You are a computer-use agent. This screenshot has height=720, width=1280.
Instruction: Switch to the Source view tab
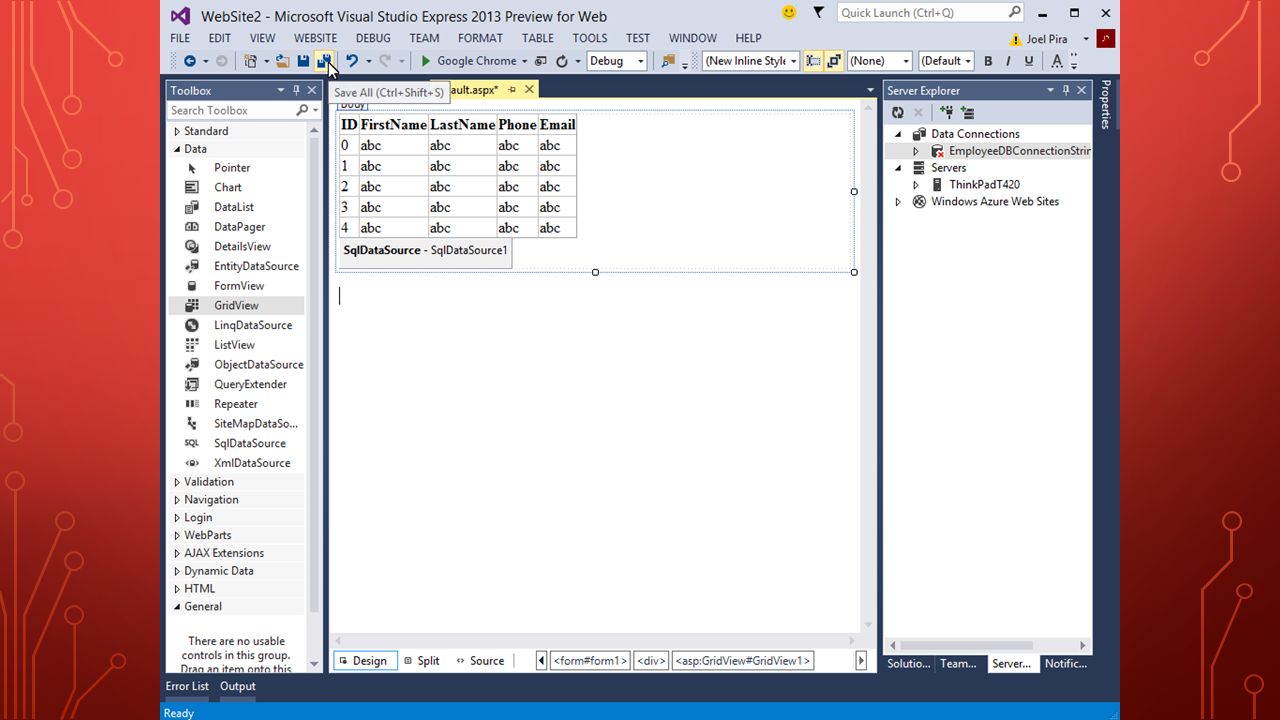click(480, 661)
